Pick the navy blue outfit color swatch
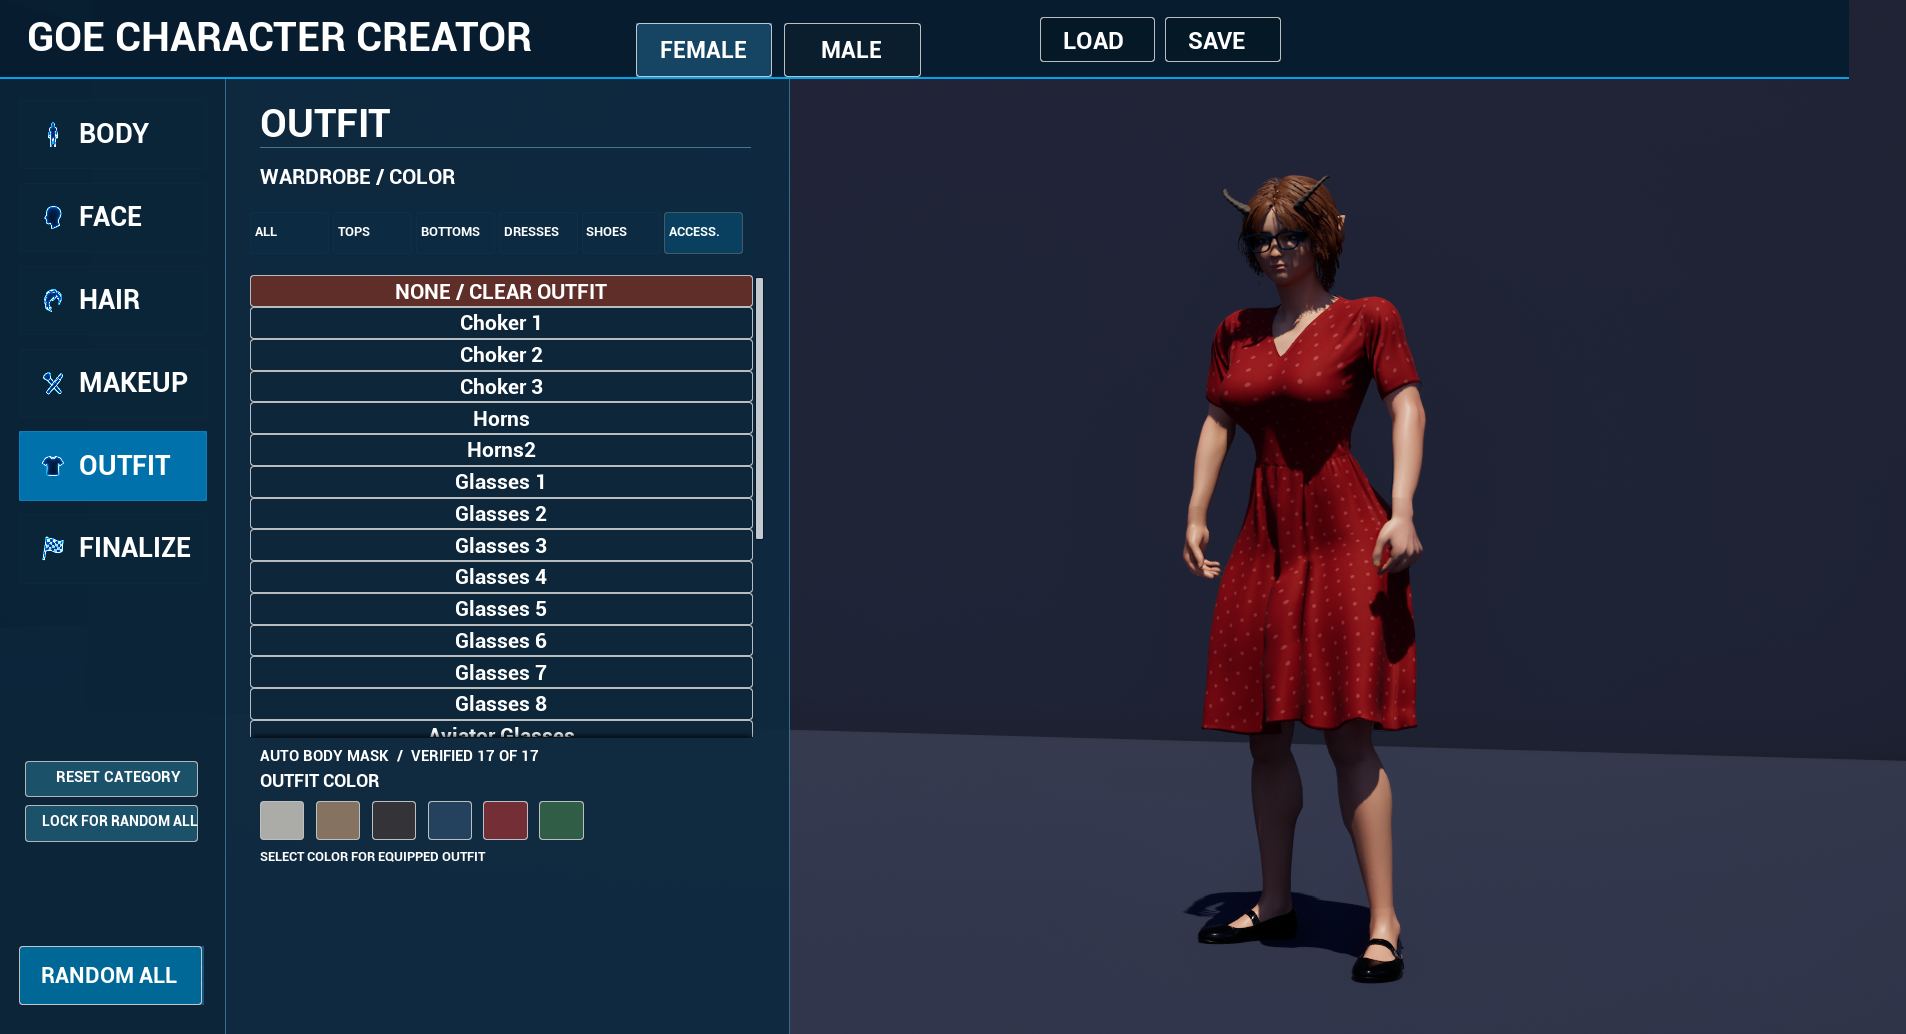The image size is (1906, 1034). 450,820
